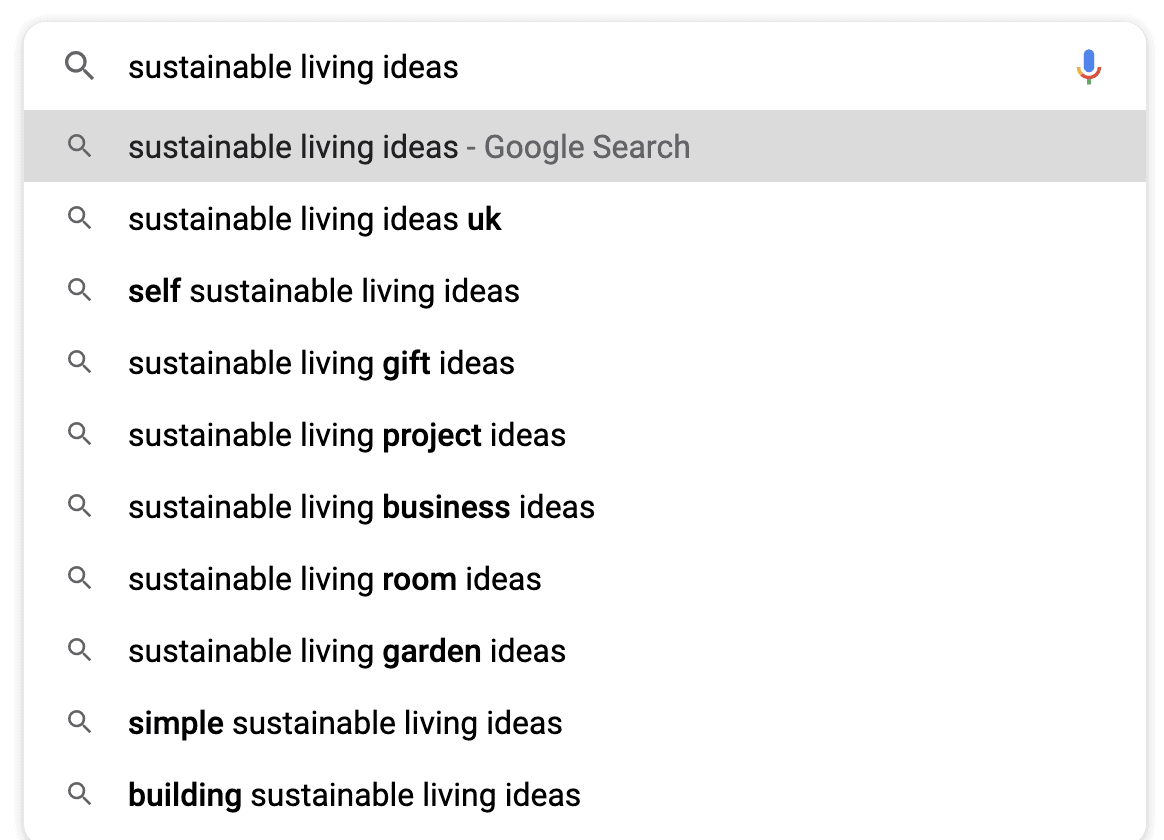
Task: Click the search icon beside 'sustainable living ideas uk'
Action: 80,219
